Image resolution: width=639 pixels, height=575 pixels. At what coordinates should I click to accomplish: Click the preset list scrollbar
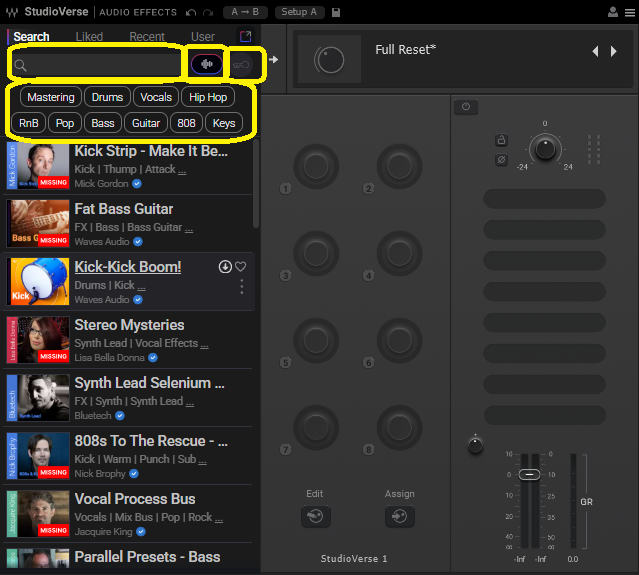pos(256,184)
